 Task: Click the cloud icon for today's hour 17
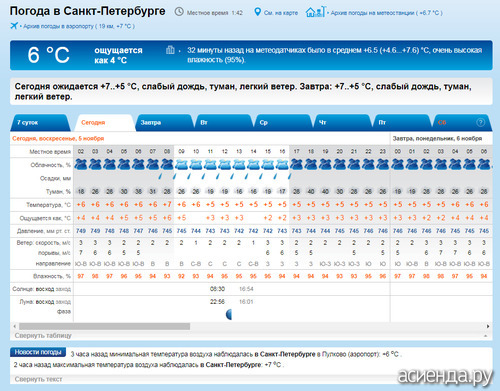(296, 164)
